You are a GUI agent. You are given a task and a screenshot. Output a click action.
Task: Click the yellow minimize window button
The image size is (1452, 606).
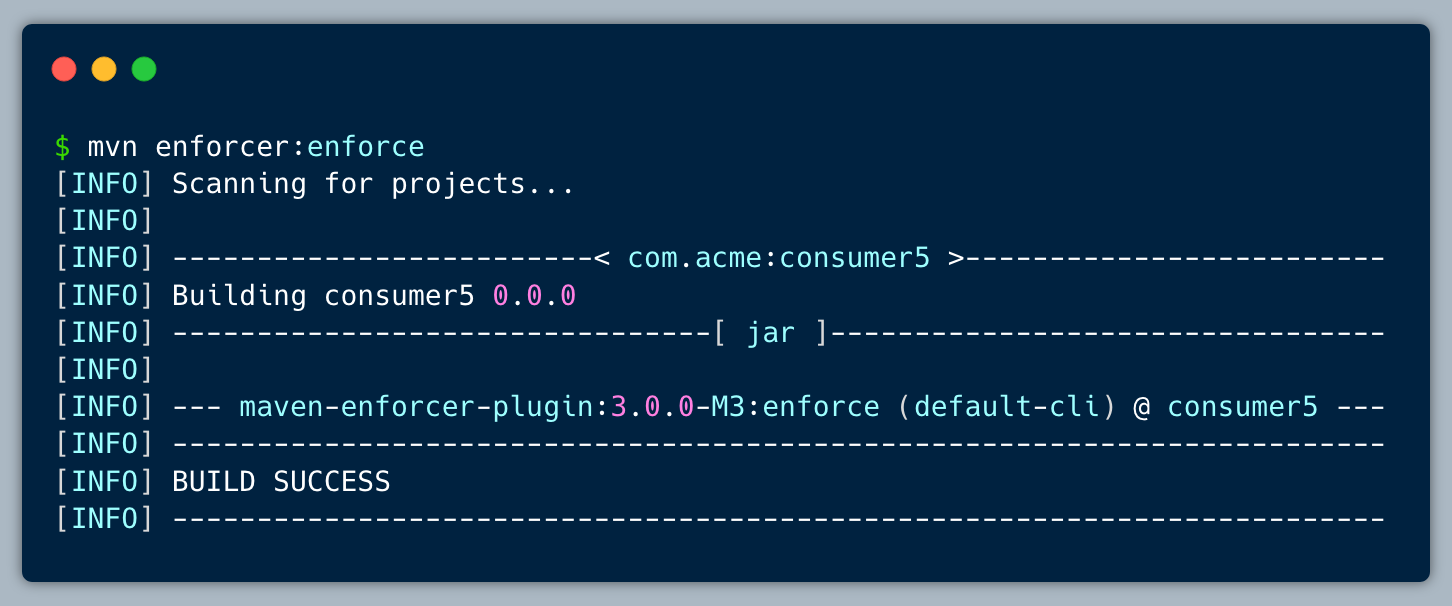click(104, 69)
